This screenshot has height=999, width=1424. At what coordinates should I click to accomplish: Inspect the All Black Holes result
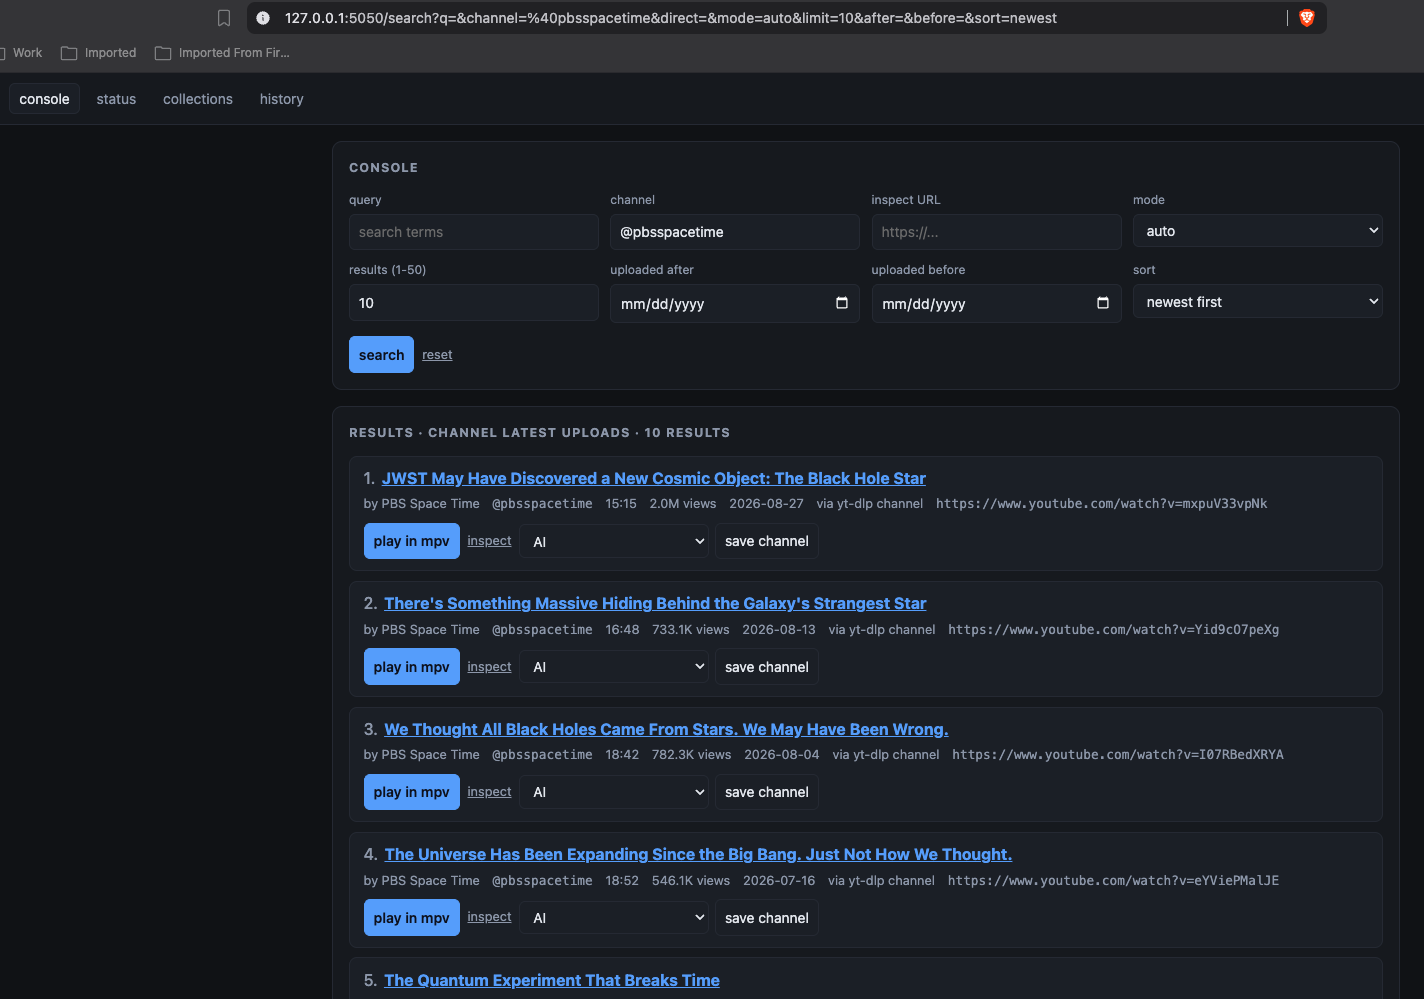[489, 792]
